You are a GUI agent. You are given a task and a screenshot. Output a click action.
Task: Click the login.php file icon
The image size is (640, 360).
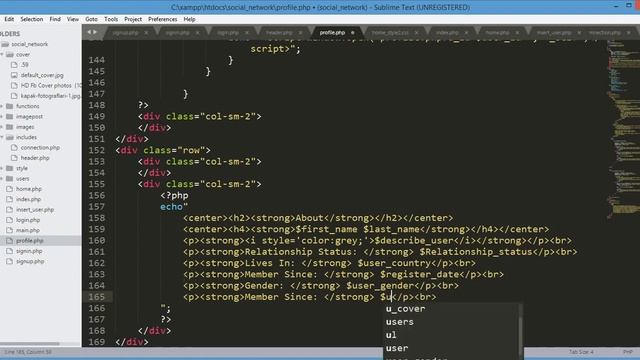[x=9, y=220]
